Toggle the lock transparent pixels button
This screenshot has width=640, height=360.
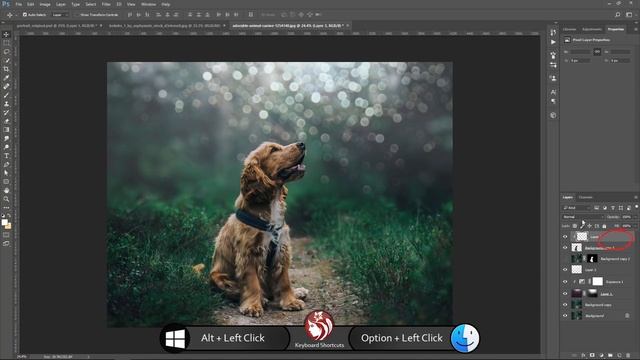click(575, 226)
